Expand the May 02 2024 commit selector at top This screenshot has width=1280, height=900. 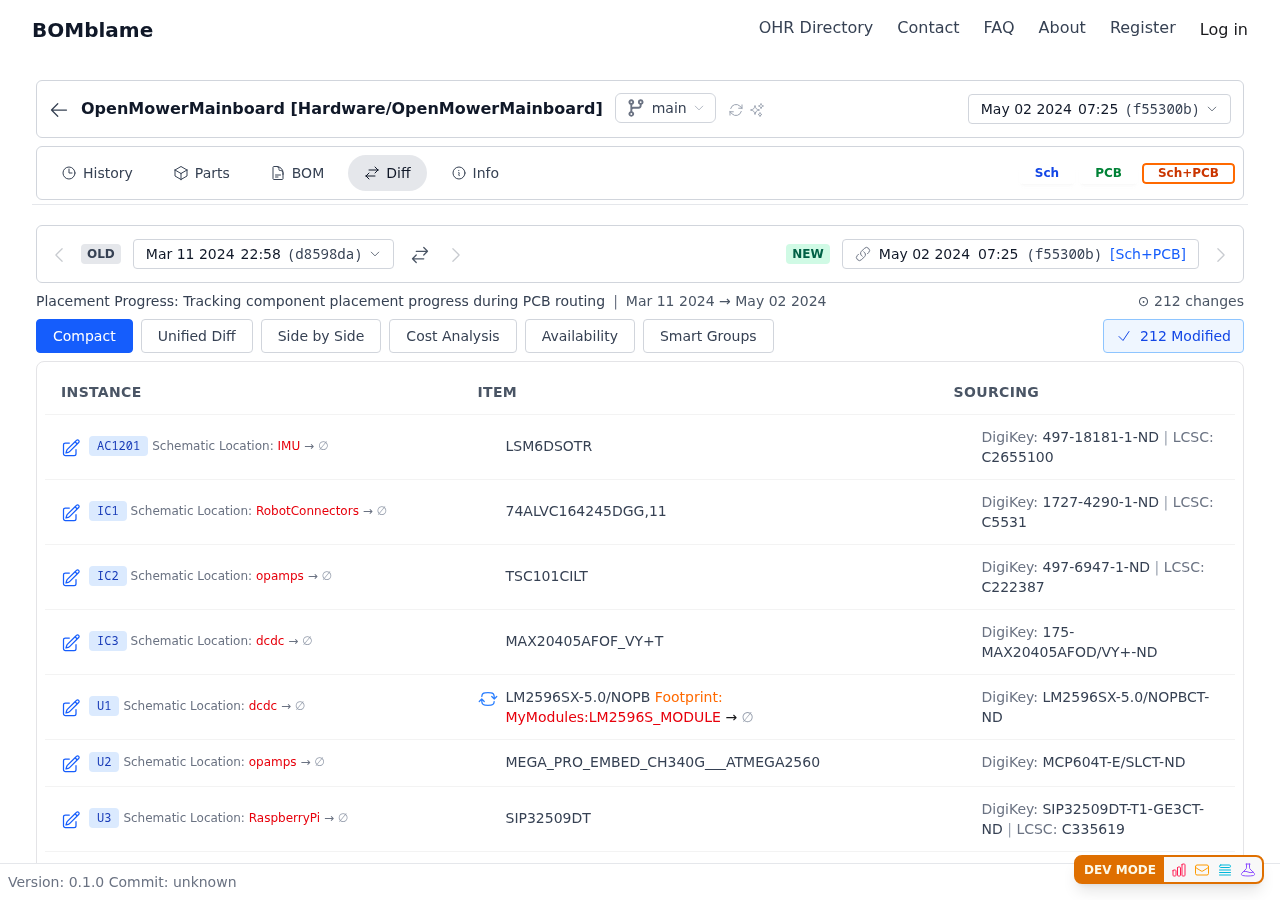tap(1099, 109)
